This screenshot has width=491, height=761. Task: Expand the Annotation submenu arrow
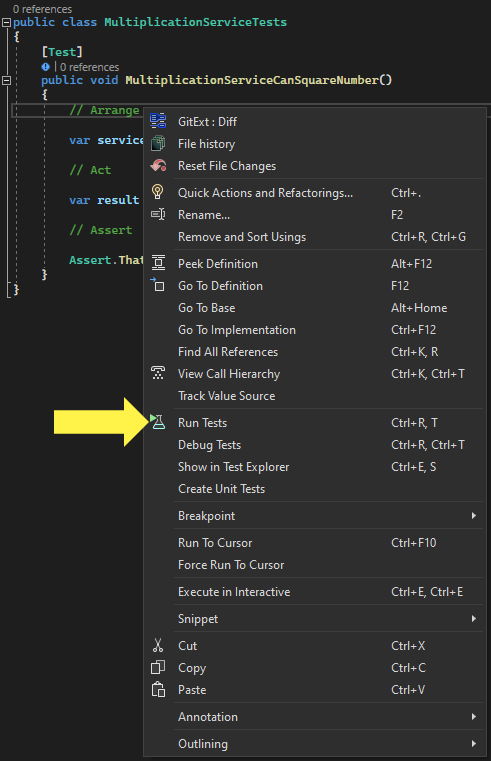[474, 716]
